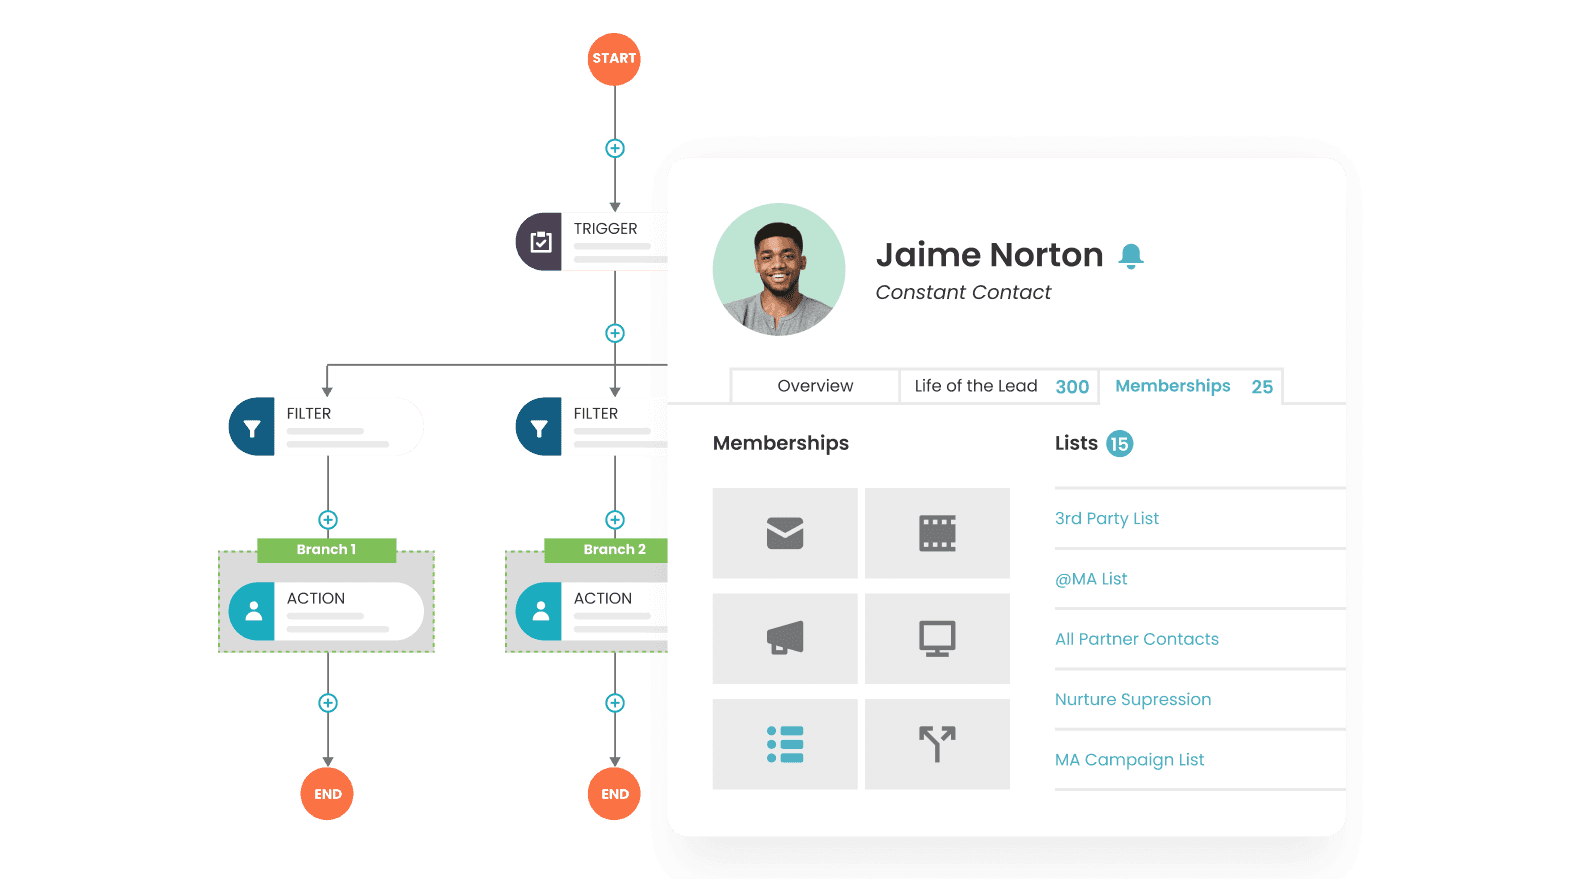
Task: Switch to the Overview tab
Action: 815,386
